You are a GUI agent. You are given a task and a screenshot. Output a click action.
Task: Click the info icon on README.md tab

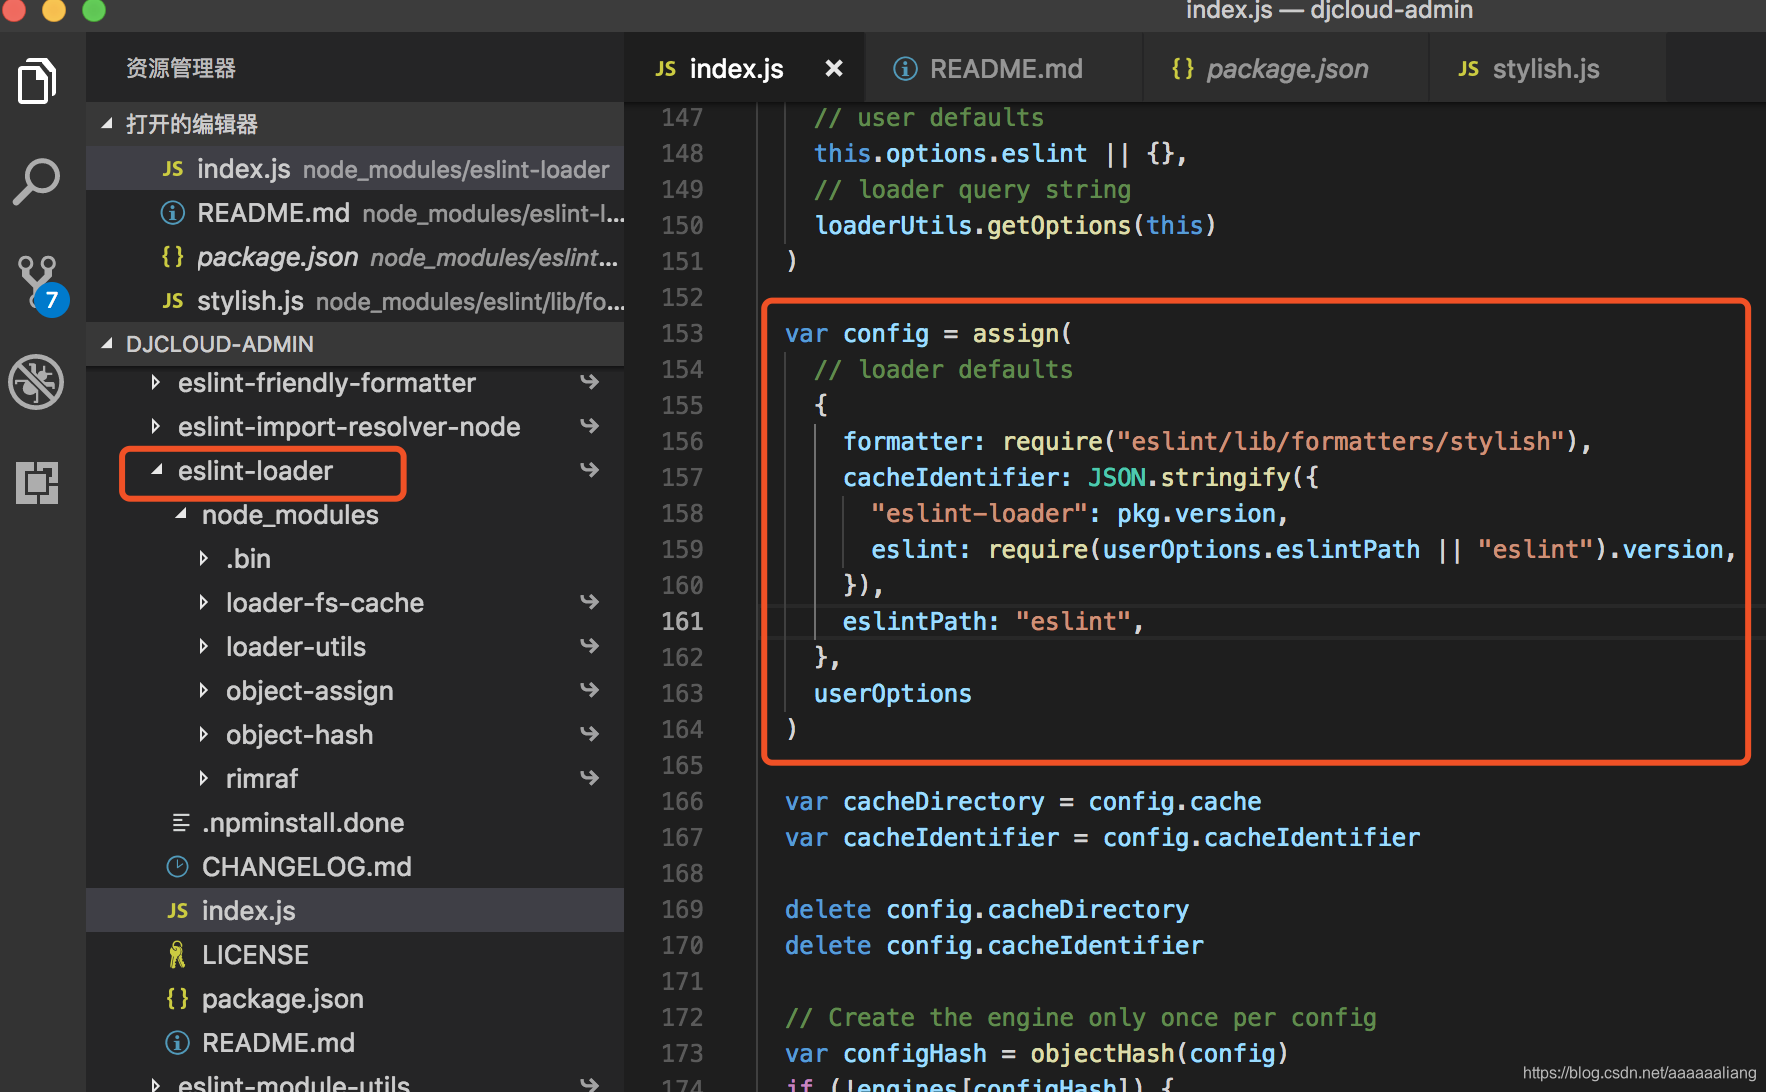[905, 68]
